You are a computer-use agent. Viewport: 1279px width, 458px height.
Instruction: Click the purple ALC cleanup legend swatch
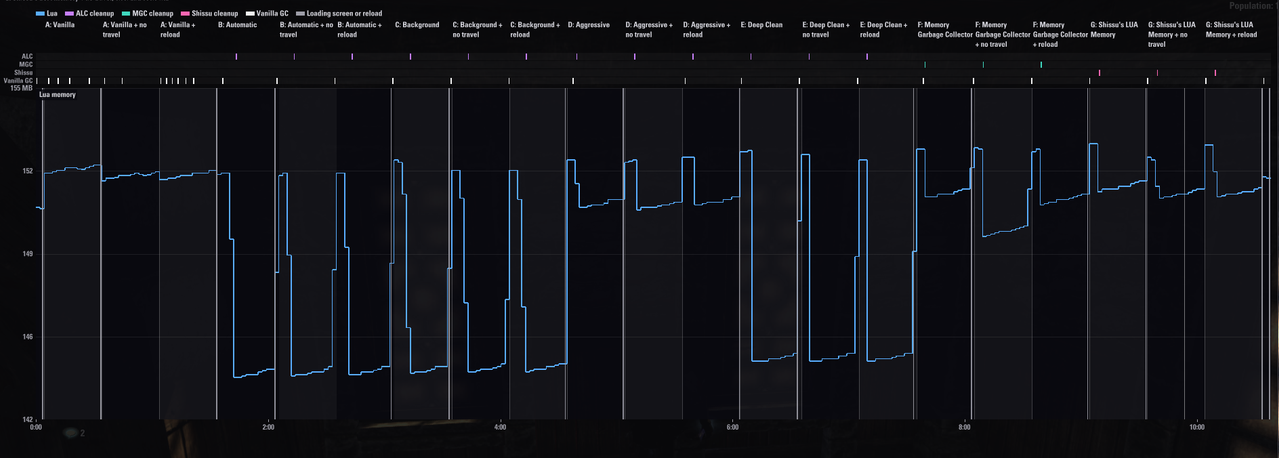pos(69,13)
